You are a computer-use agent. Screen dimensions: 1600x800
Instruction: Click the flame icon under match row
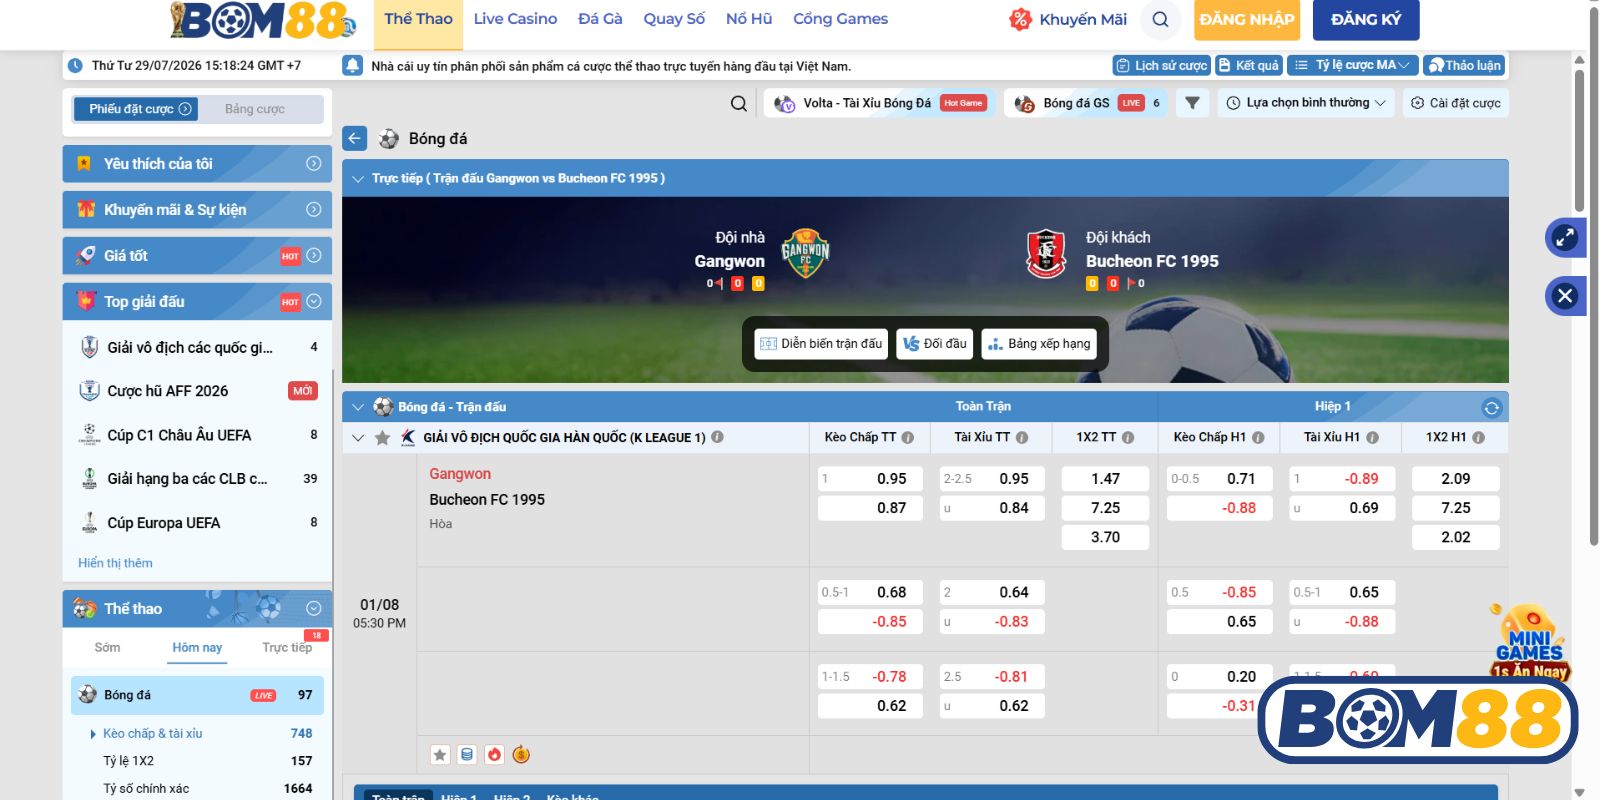tap(494, 755)
